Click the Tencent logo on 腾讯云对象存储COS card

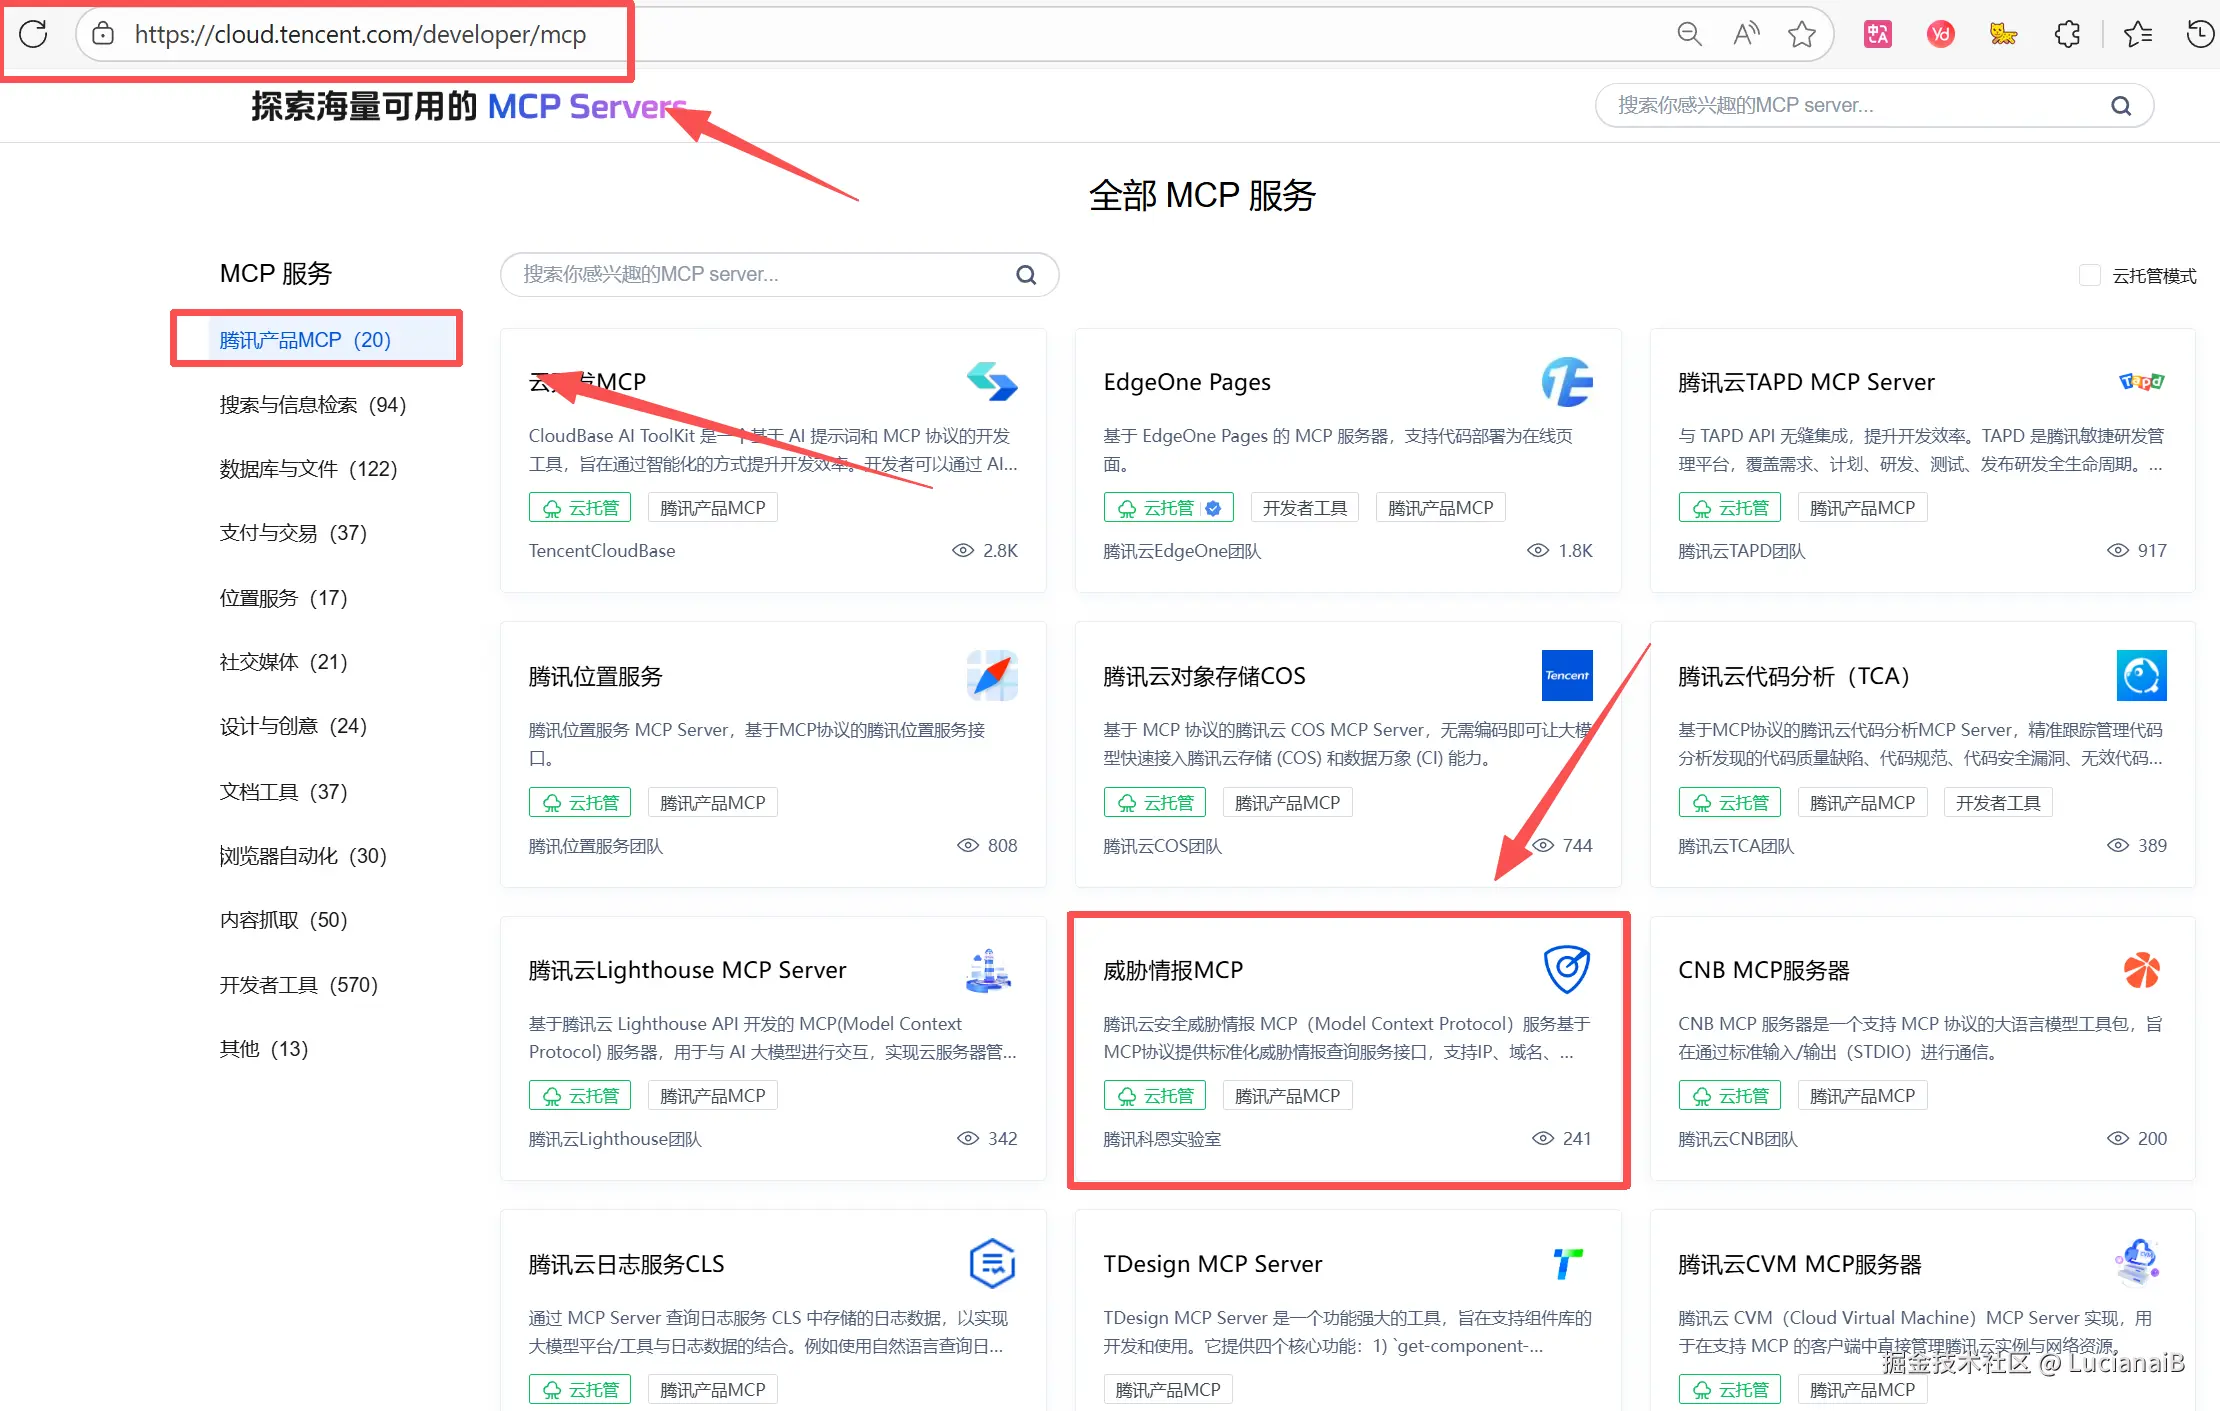[1567, 676]
